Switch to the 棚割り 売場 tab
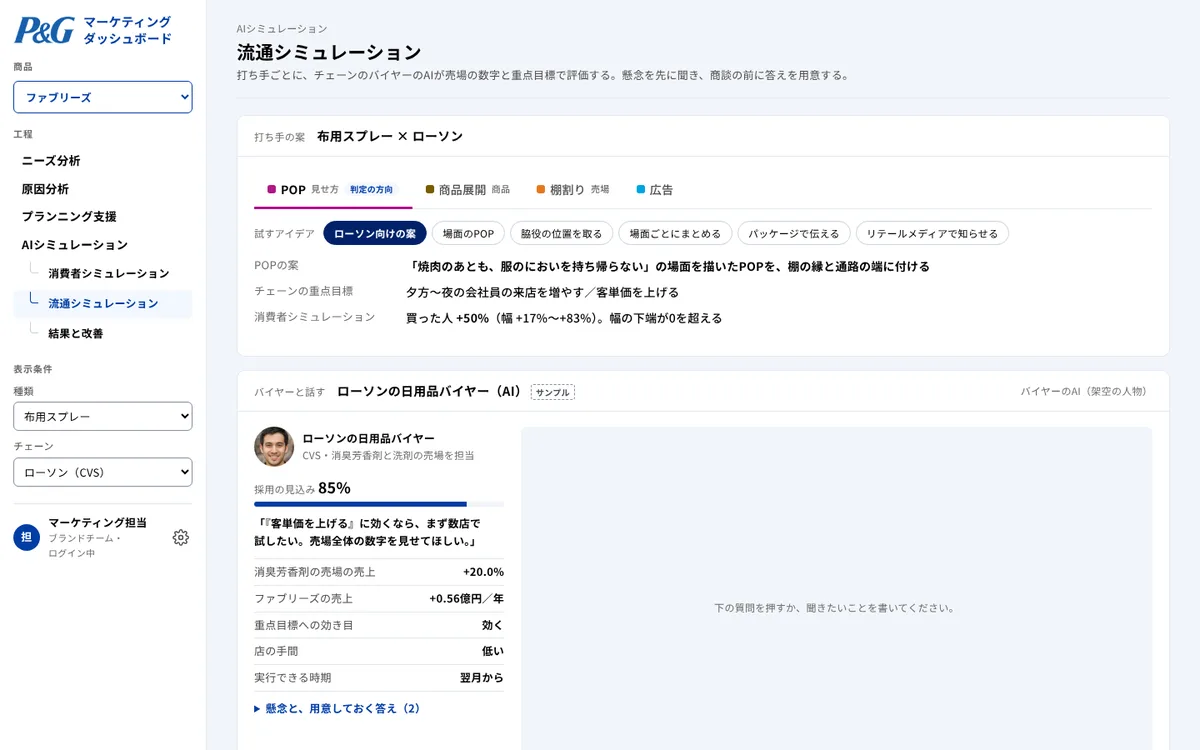This screenshot has height=750, width=1200. pyautogui.click(x=572, y=189)
